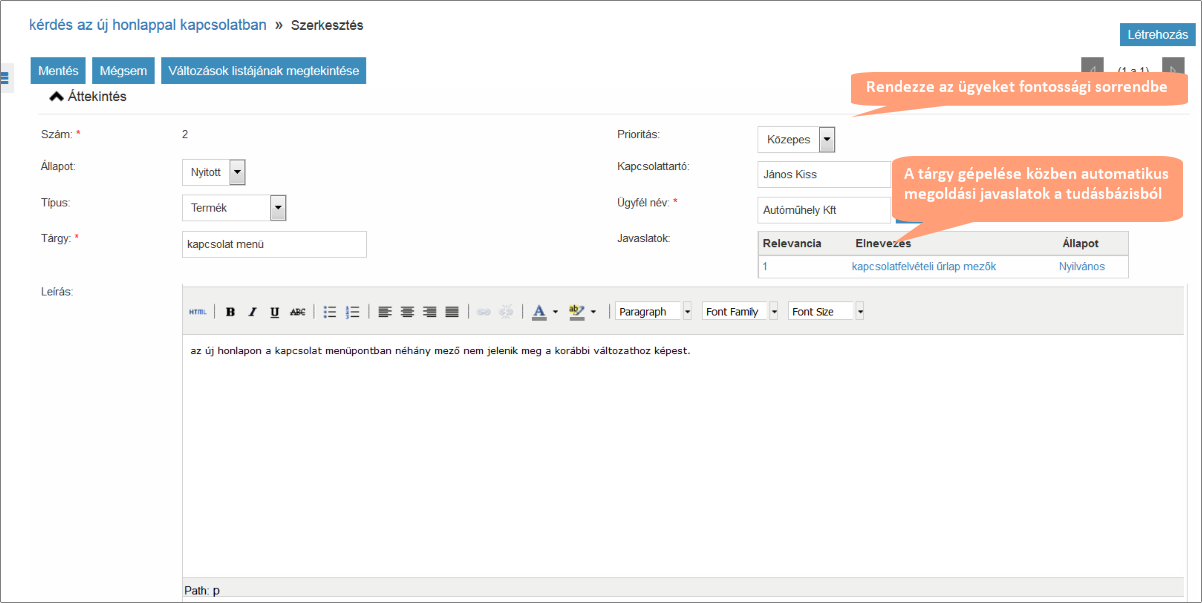
Task: Collapse the Áttekintés section
Action: pos(57,97)
